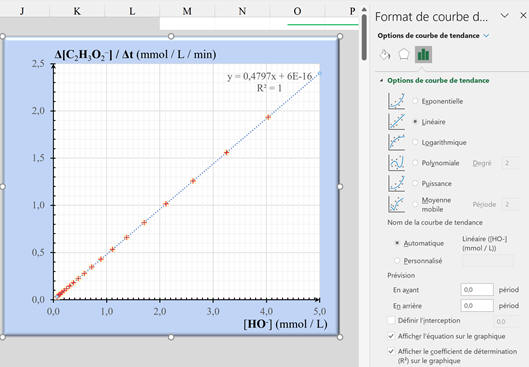Select the Logarithmique radio button
Screen dimensions: 529x367
pyautogui.click(x=415, y=142)
